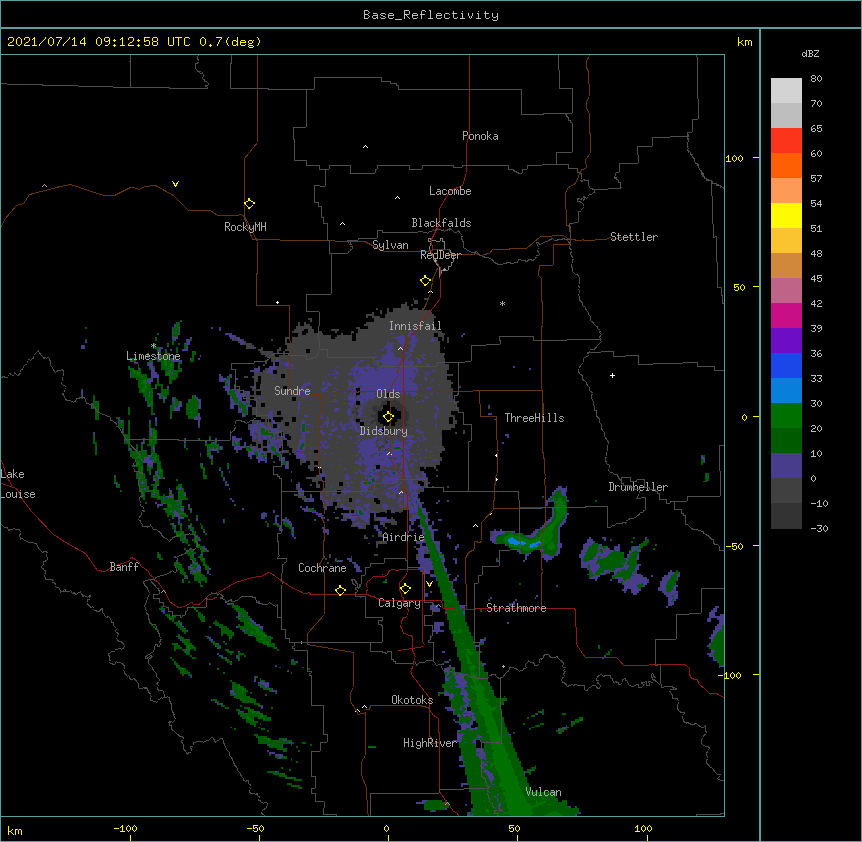
Task: Click the white asterisk marker east of Innisfail
Action: pos(502,303)
